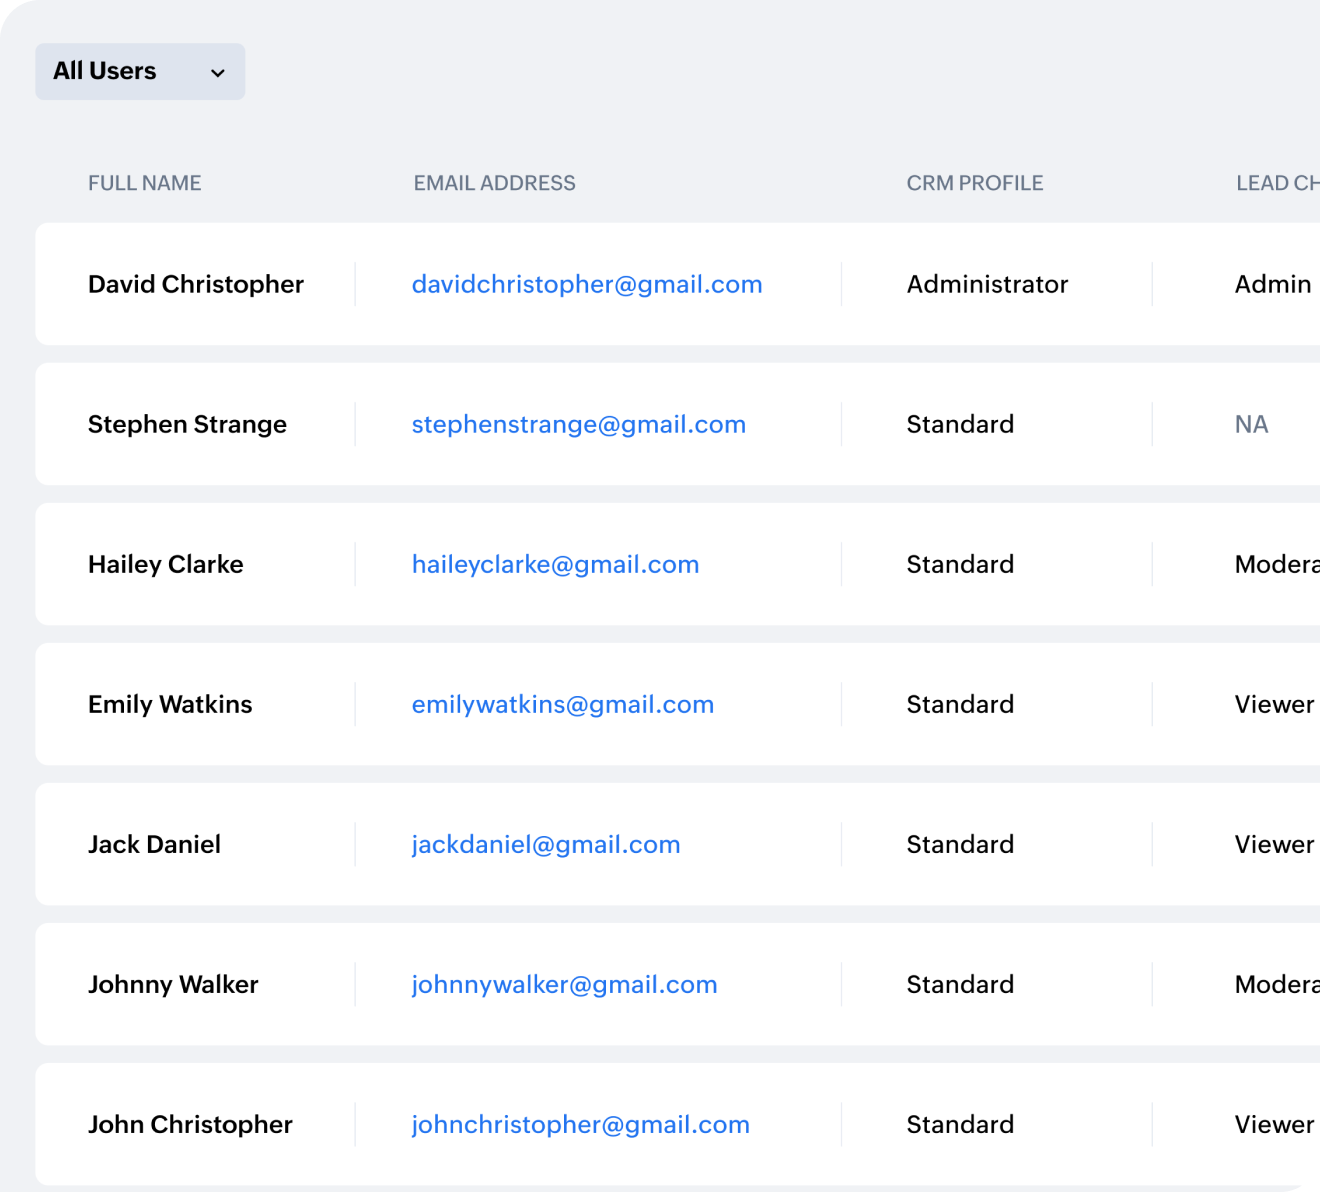Select Hailey Clarke's name
Image resolution: width=1320 pixels, height=1192 pixels.
[165, 564]
